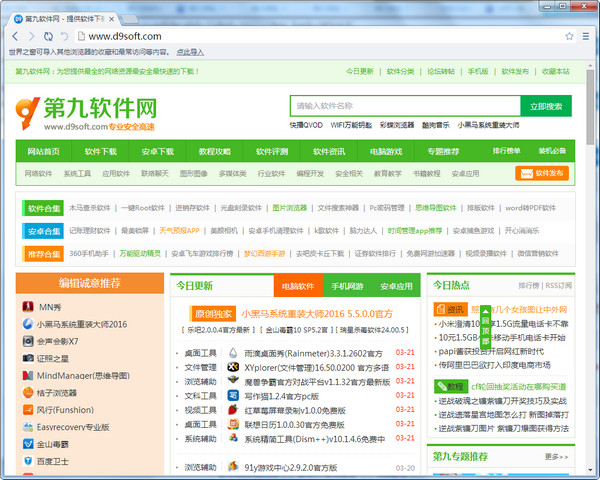
Task: Click the Dism++ icon
Action: pyautogui.click(x=233, y=438)
